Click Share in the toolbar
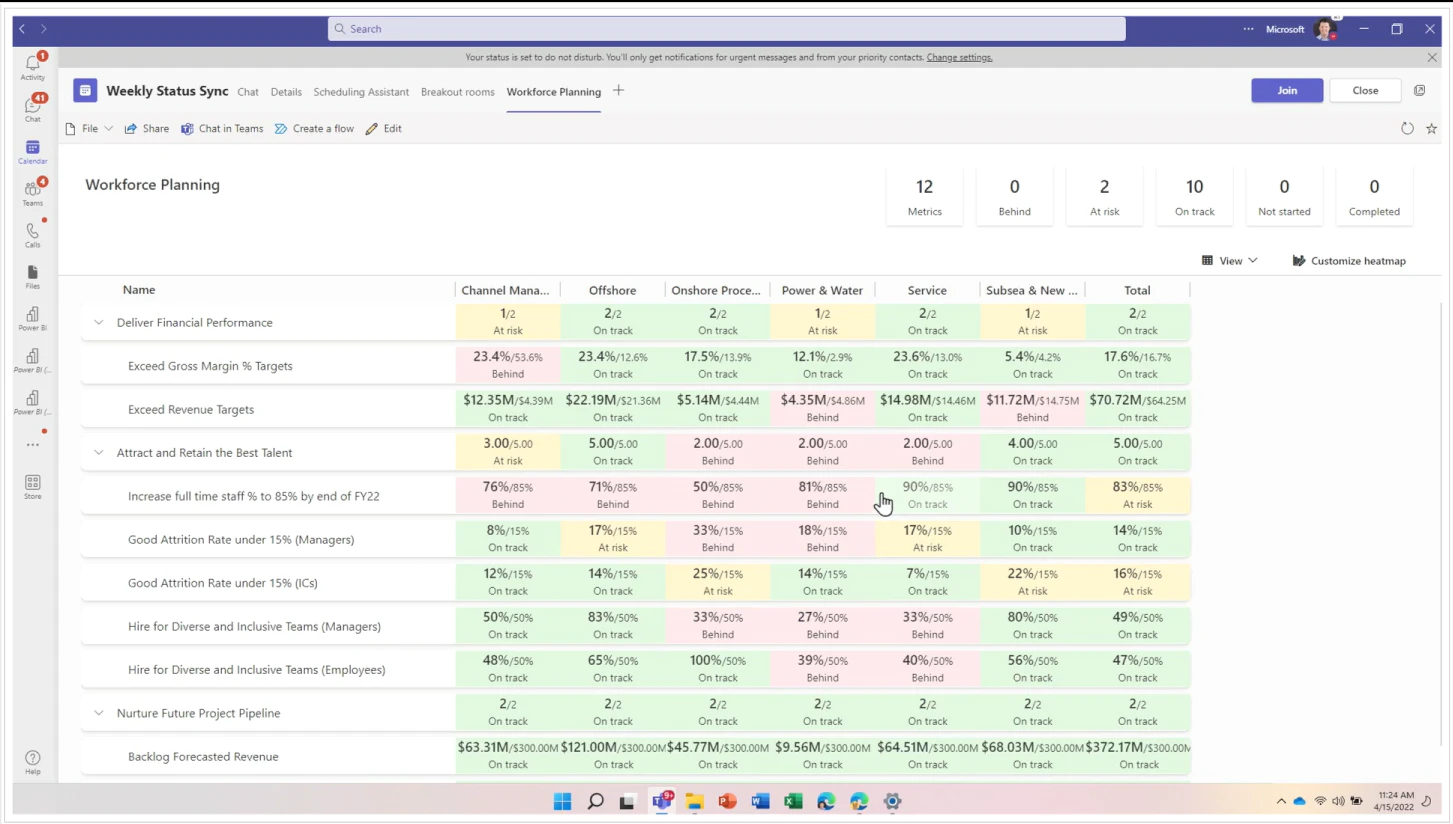 click(147, 128)
